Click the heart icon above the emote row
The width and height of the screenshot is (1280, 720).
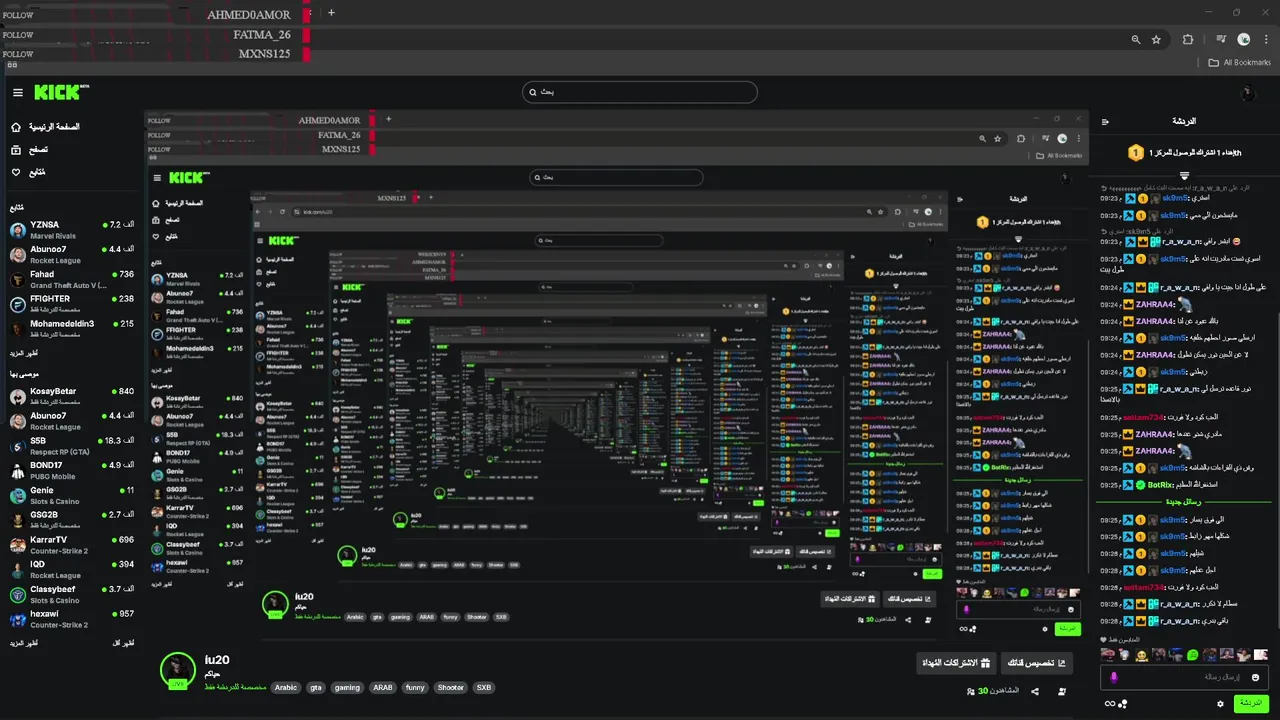pyautogui.click(x=1105, y=640)
